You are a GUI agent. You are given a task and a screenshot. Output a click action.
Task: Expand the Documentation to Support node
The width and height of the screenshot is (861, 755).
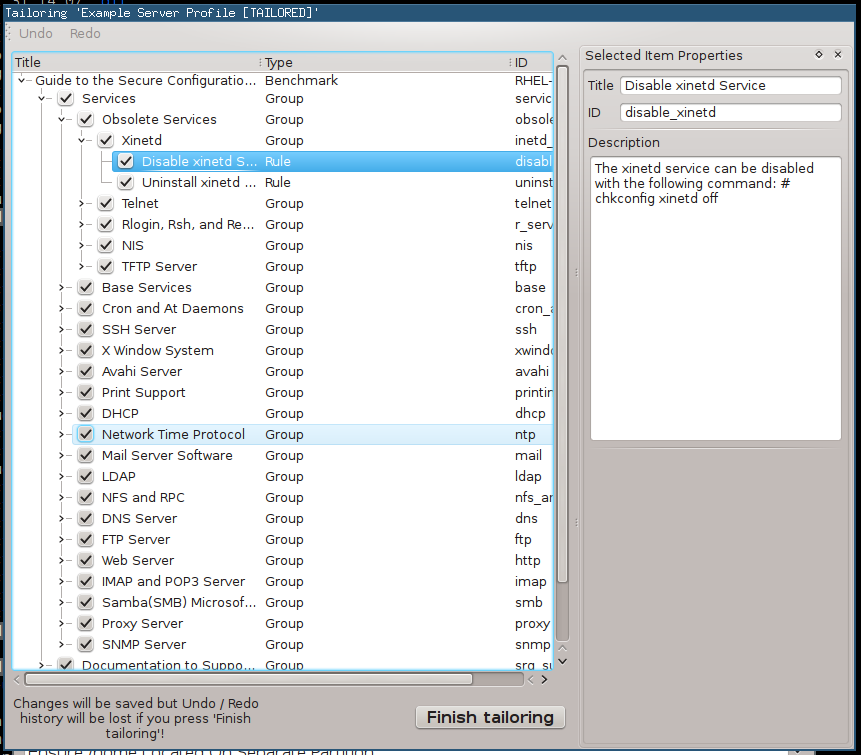pyautogui.click(x=42, y=665)
